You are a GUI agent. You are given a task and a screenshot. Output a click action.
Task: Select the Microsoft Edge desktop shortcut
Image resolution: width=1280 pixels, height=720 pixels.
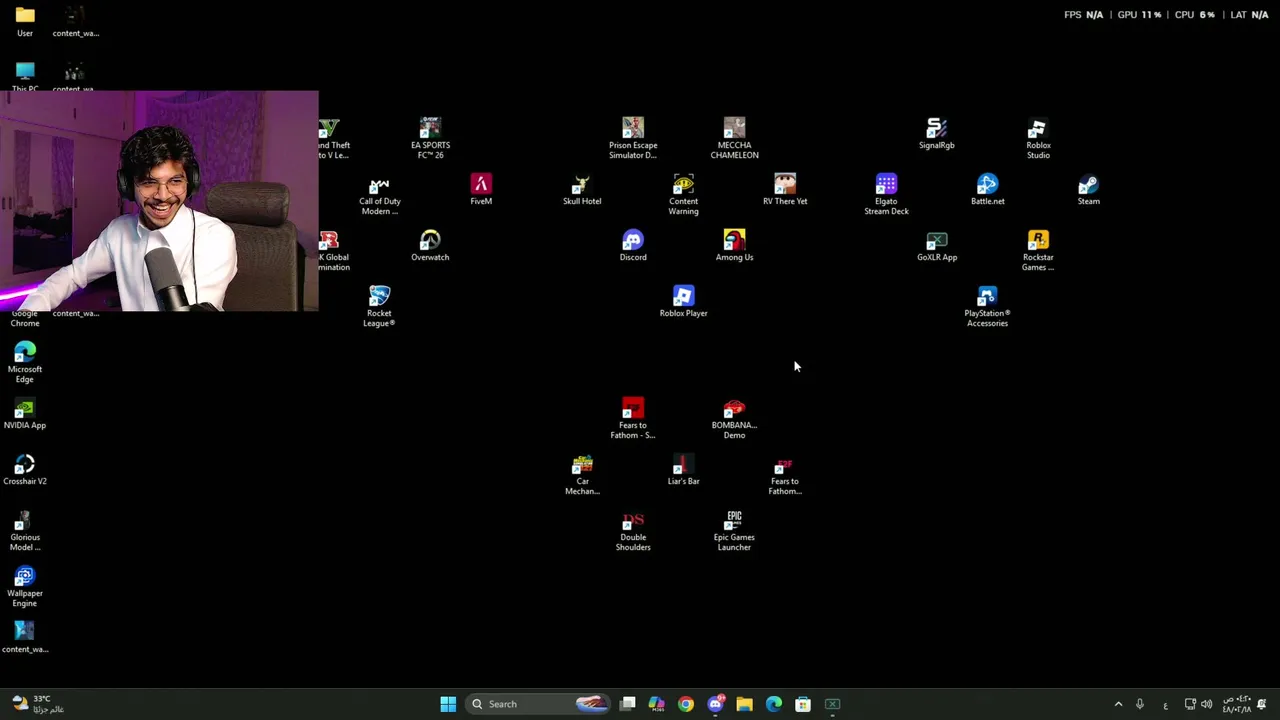point(25,362)
